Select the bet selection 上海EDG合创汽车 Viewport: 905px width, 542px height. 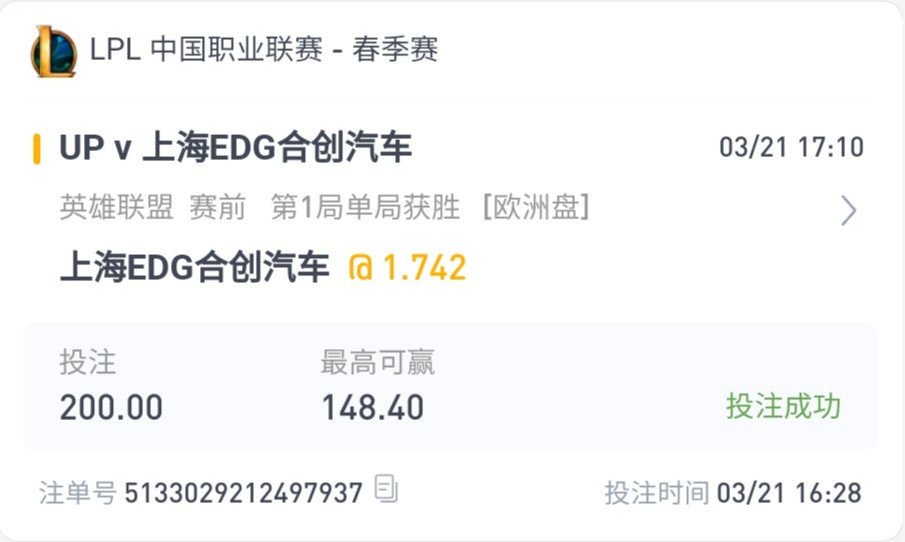pyautogui.click(x=195, y=267)
